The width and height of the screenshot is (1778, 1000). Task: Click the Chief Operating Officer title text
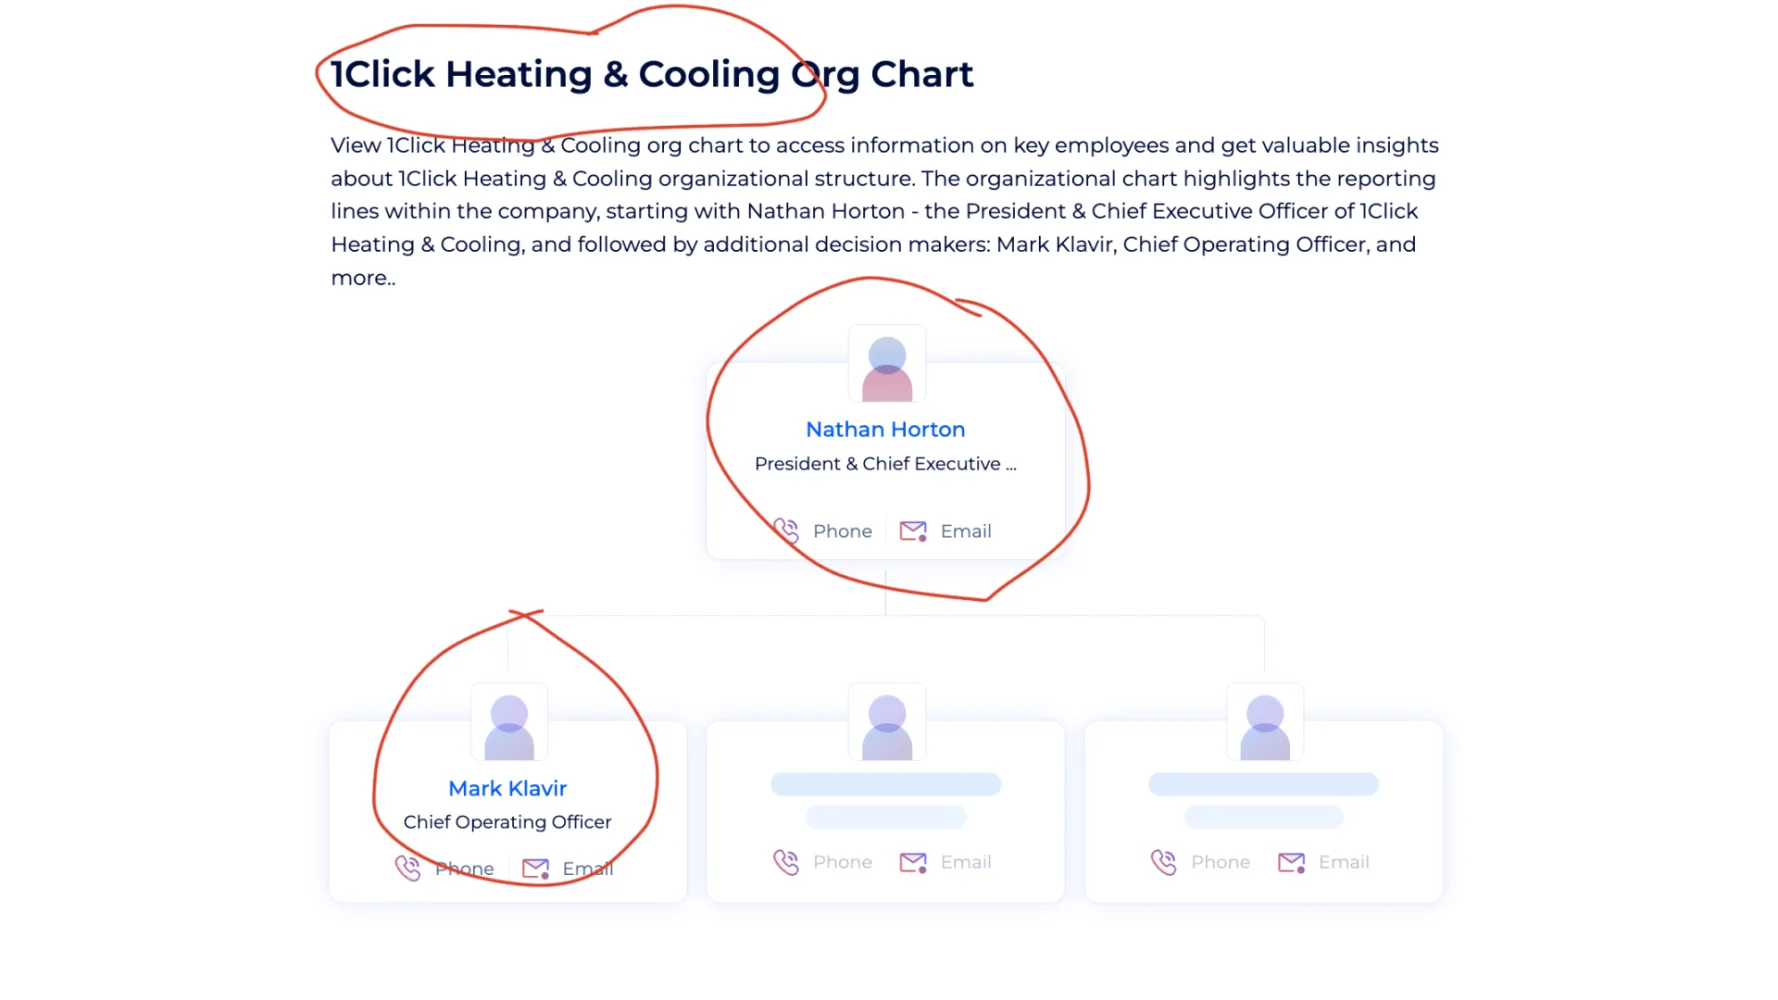tap(508, 822)
